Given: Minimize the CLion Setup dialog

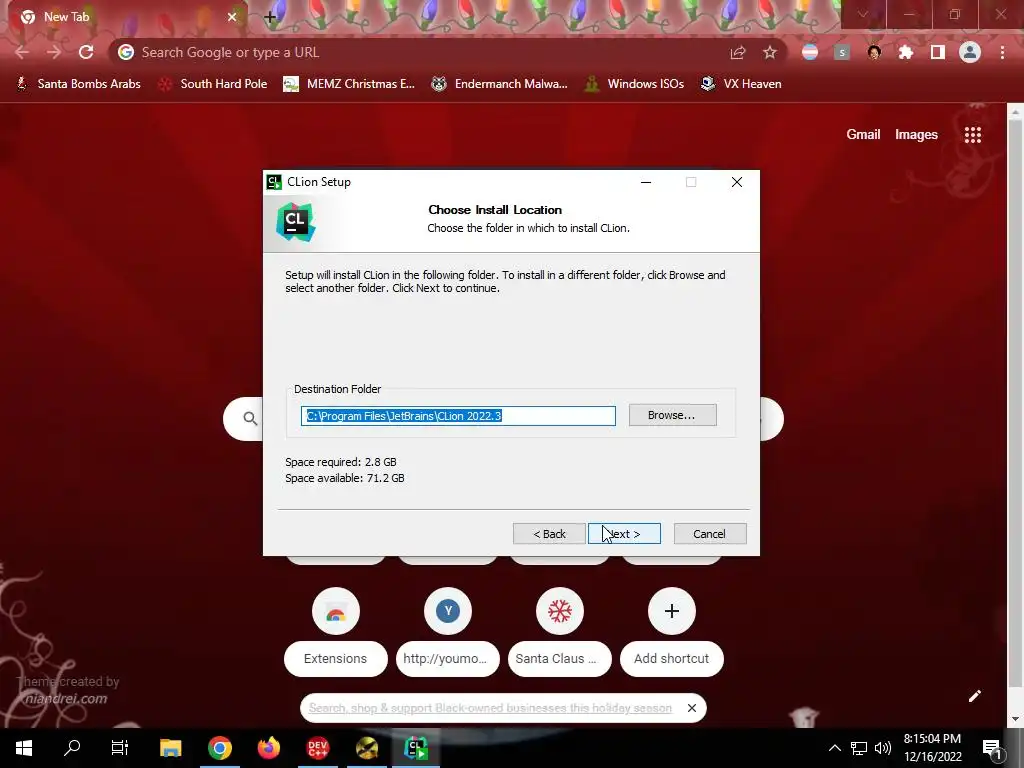Looking at the screenshot, I should point(646,182).
